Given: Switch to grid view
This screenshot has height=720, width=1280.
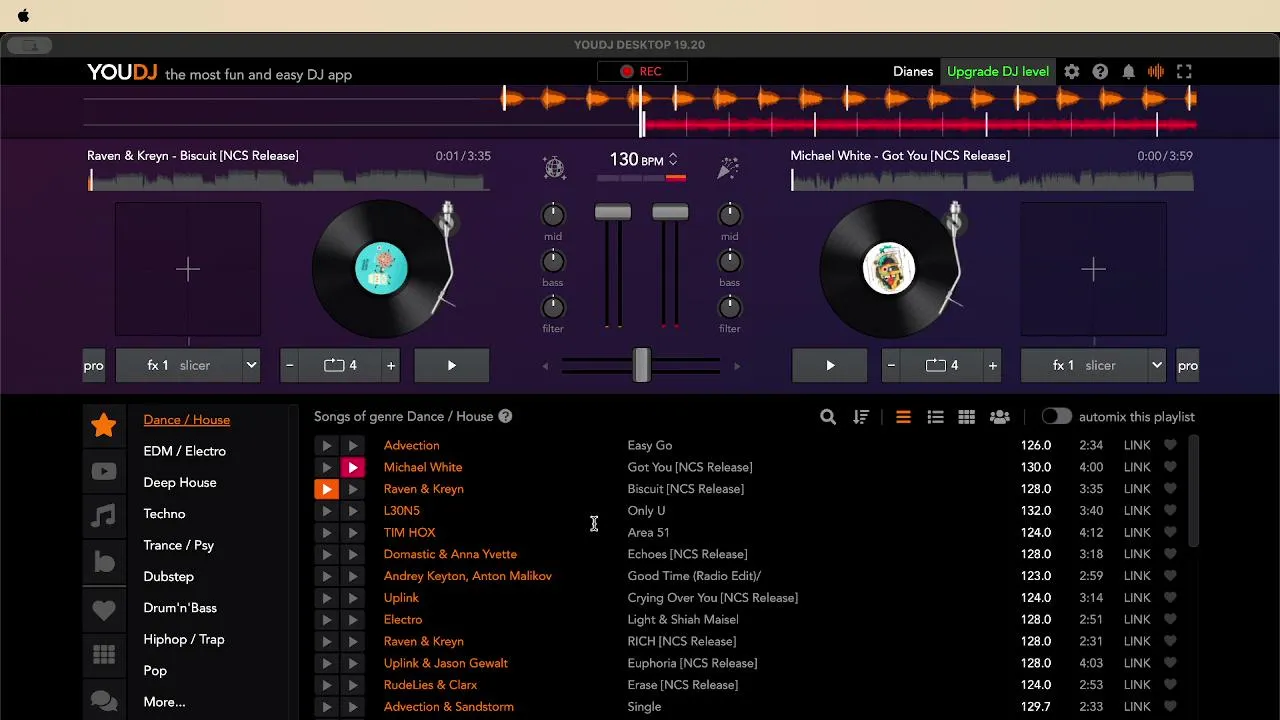Looking at the screenshot, I should pyautogui.click(x=967, y=417).
